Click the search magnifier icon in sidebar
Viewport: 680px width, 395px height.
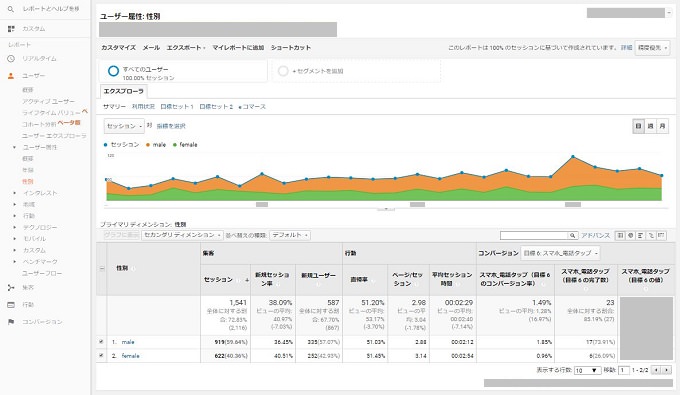pos(11,9)
